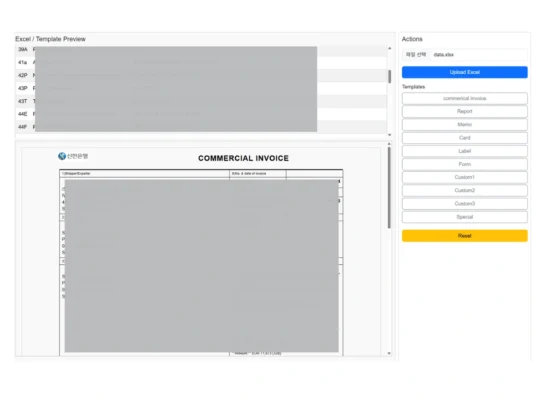Select the Custom1 template
Screen dimensions: 546x410
[465, 177]
